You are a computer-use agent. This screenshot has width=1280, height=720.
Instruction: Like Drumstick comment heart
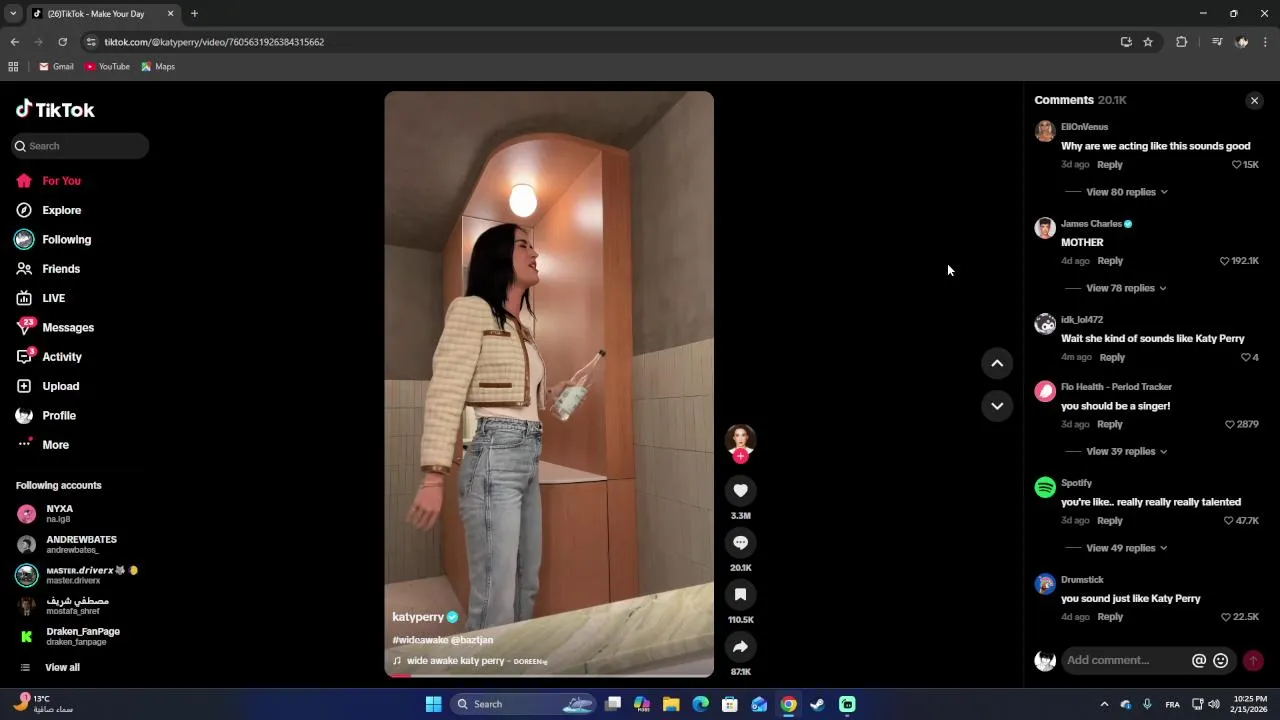[1226, 617]
